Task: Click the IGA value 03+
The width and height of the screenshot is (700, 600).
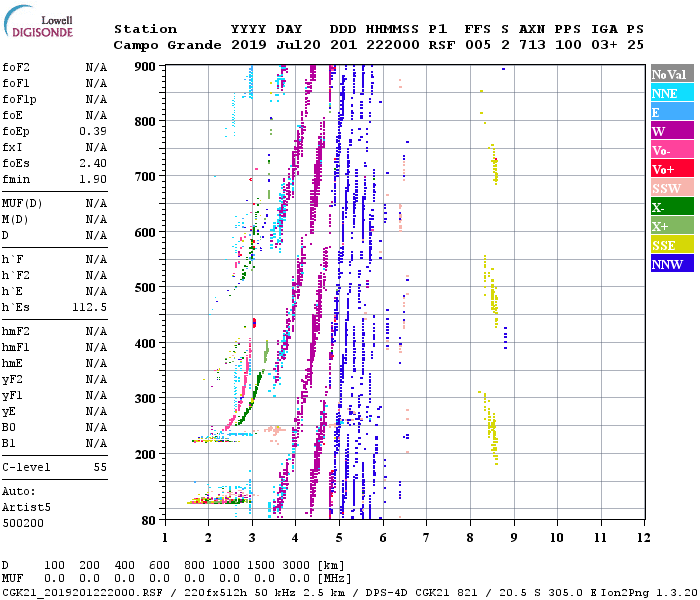Action: coord(604,45)
